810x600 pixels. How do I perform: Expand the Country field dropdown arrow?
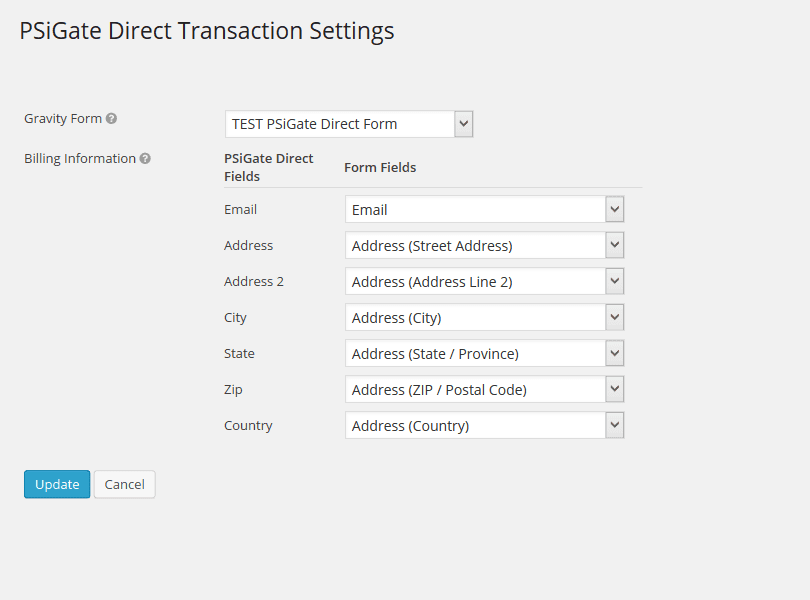tap(615, 425)
